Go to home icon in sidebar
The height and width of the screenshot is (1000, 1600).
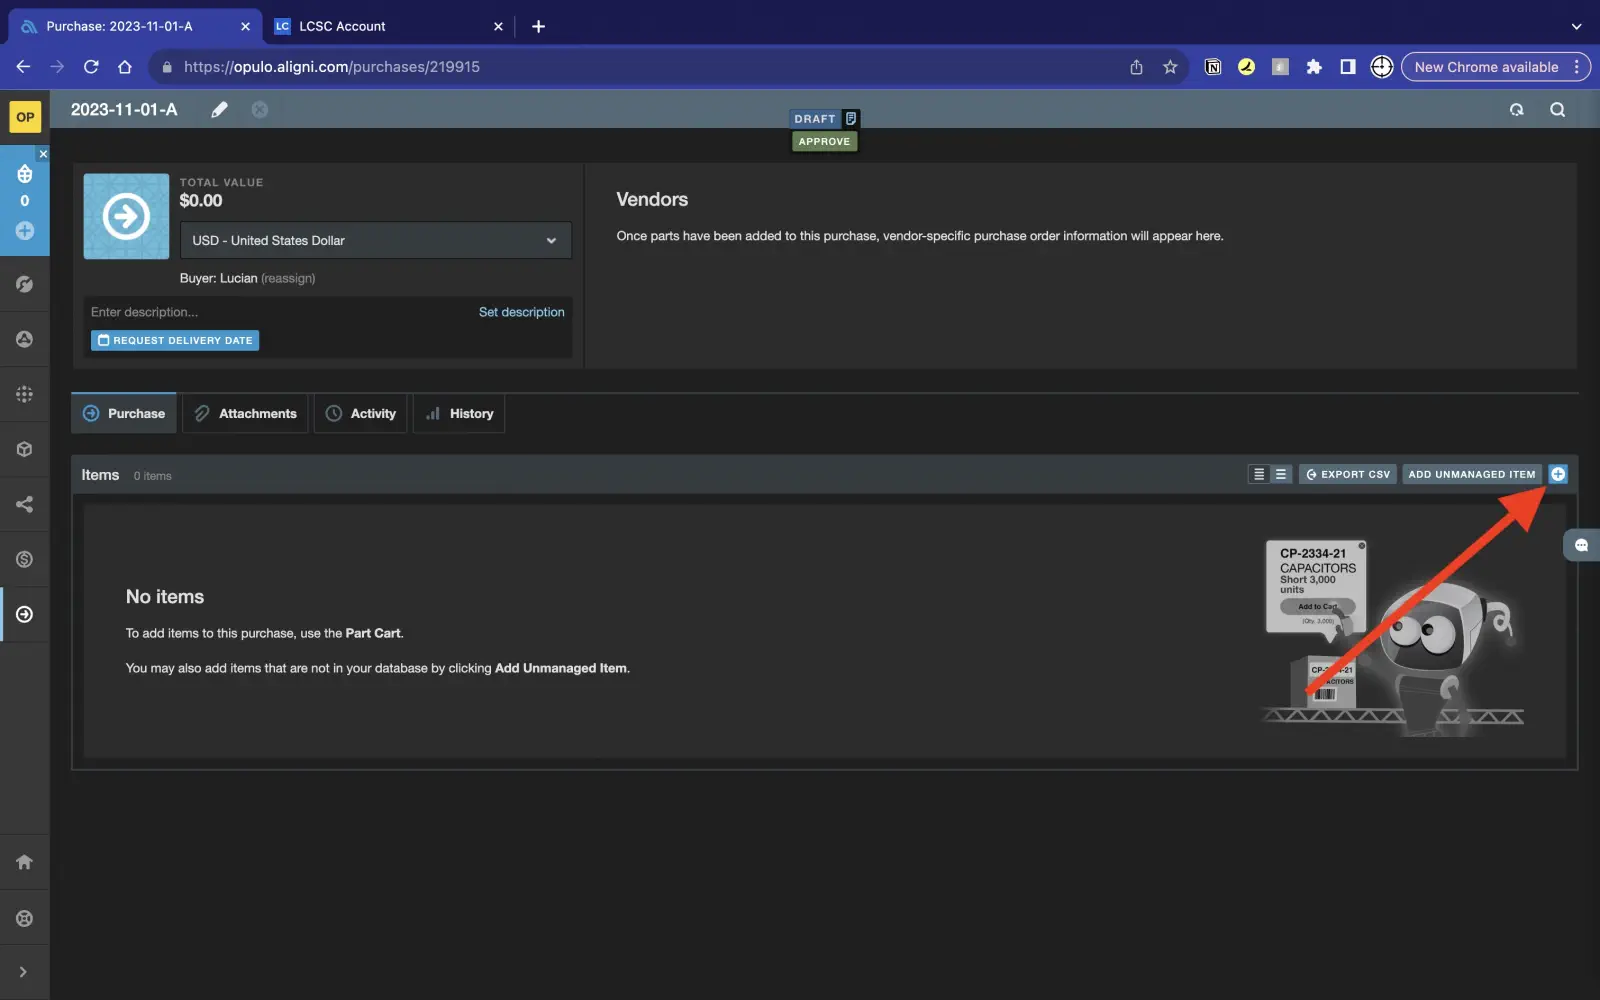pos(25,862)
